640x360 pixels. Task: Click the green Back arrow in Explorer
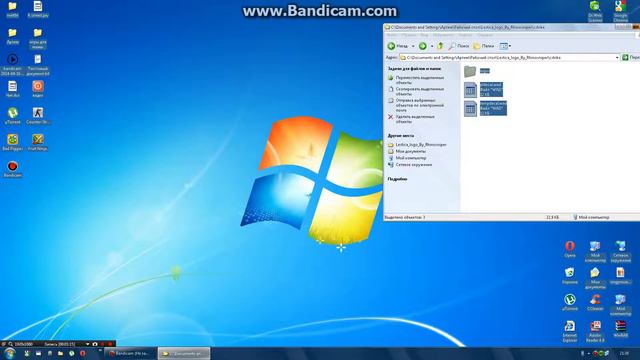pyautogui.click(x=391, y=46)
